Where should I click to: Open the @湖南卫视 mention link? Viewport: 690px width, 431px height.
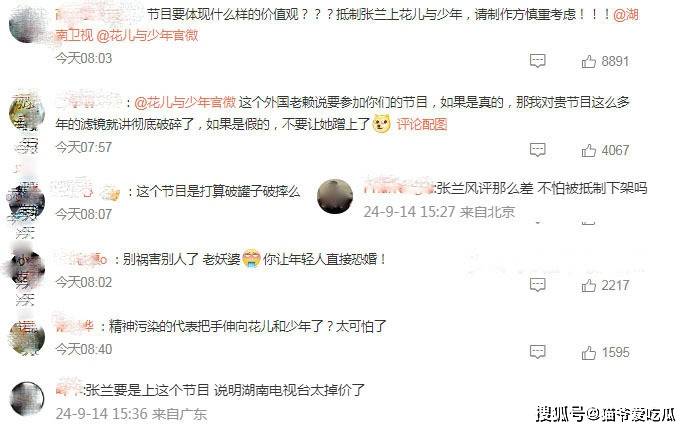point(347,25)
